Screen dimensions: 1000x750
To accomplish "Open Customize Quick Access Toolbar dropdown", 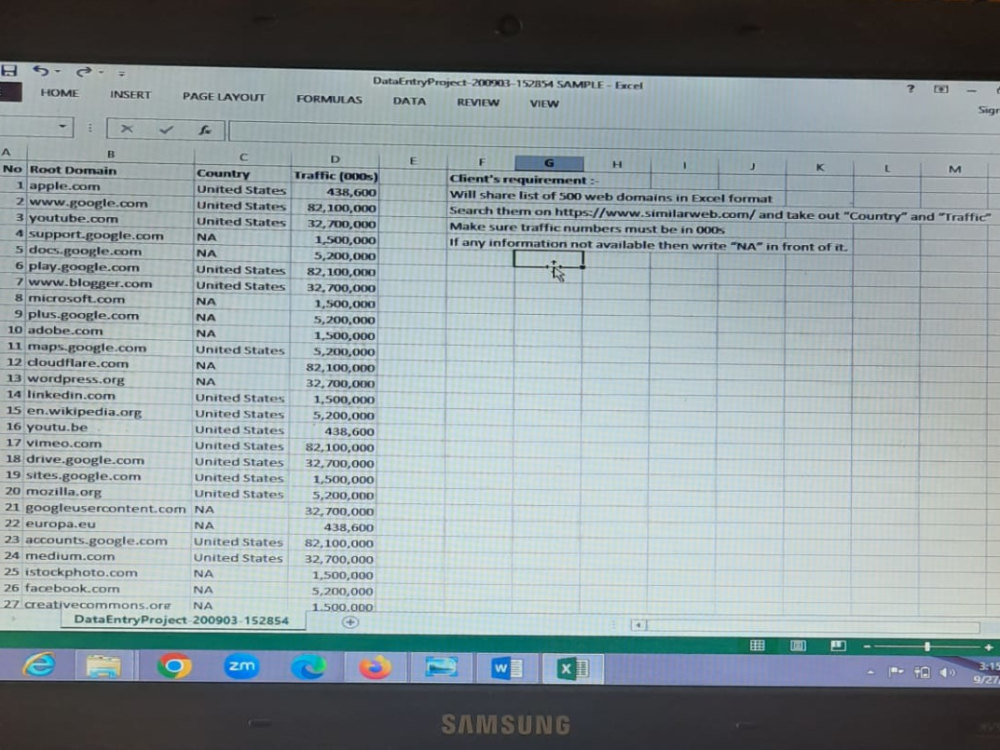I will tap(121, 73).
